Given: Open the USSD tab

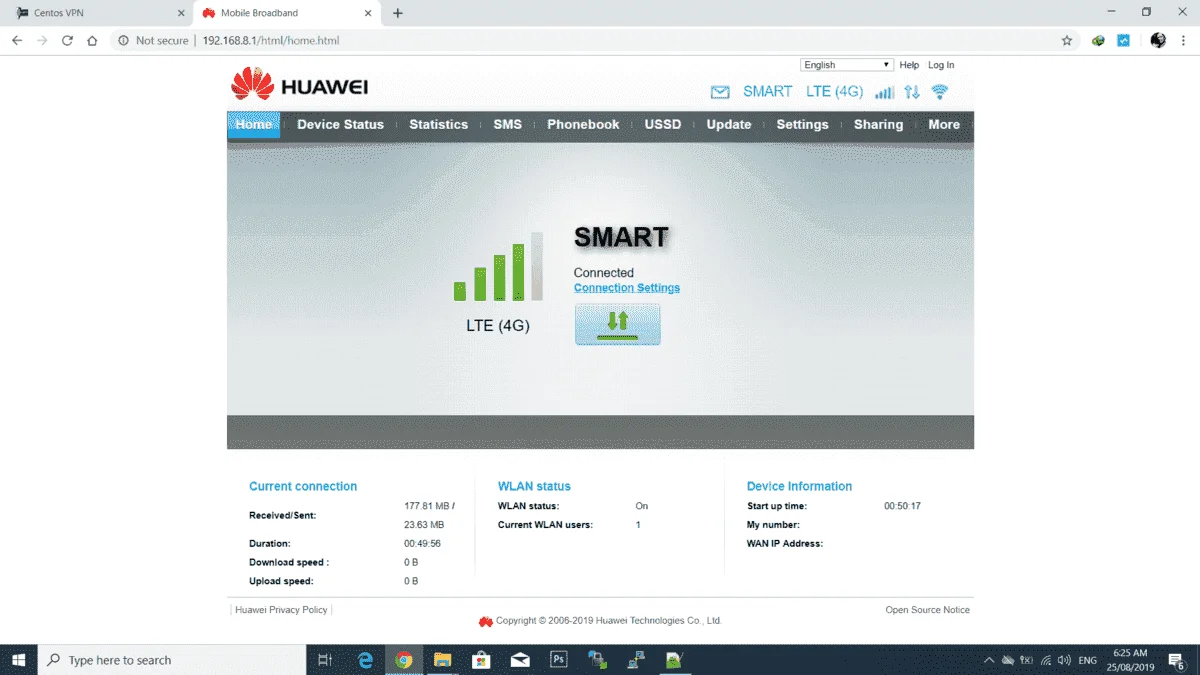Looking at the screenshot, I should click(x=662, y=125).
